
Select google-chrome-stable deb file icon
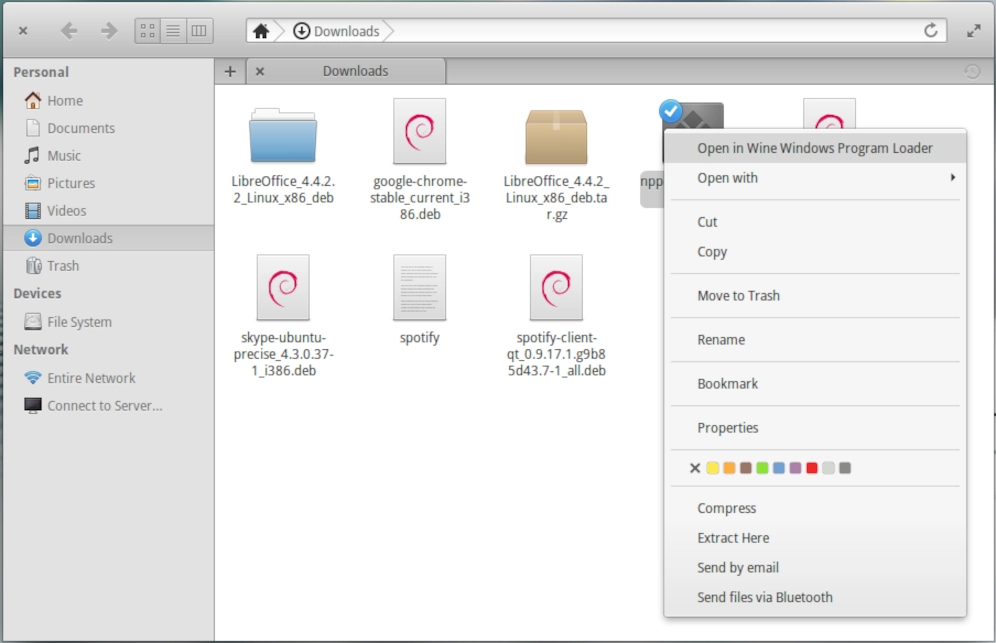[419, 131]
